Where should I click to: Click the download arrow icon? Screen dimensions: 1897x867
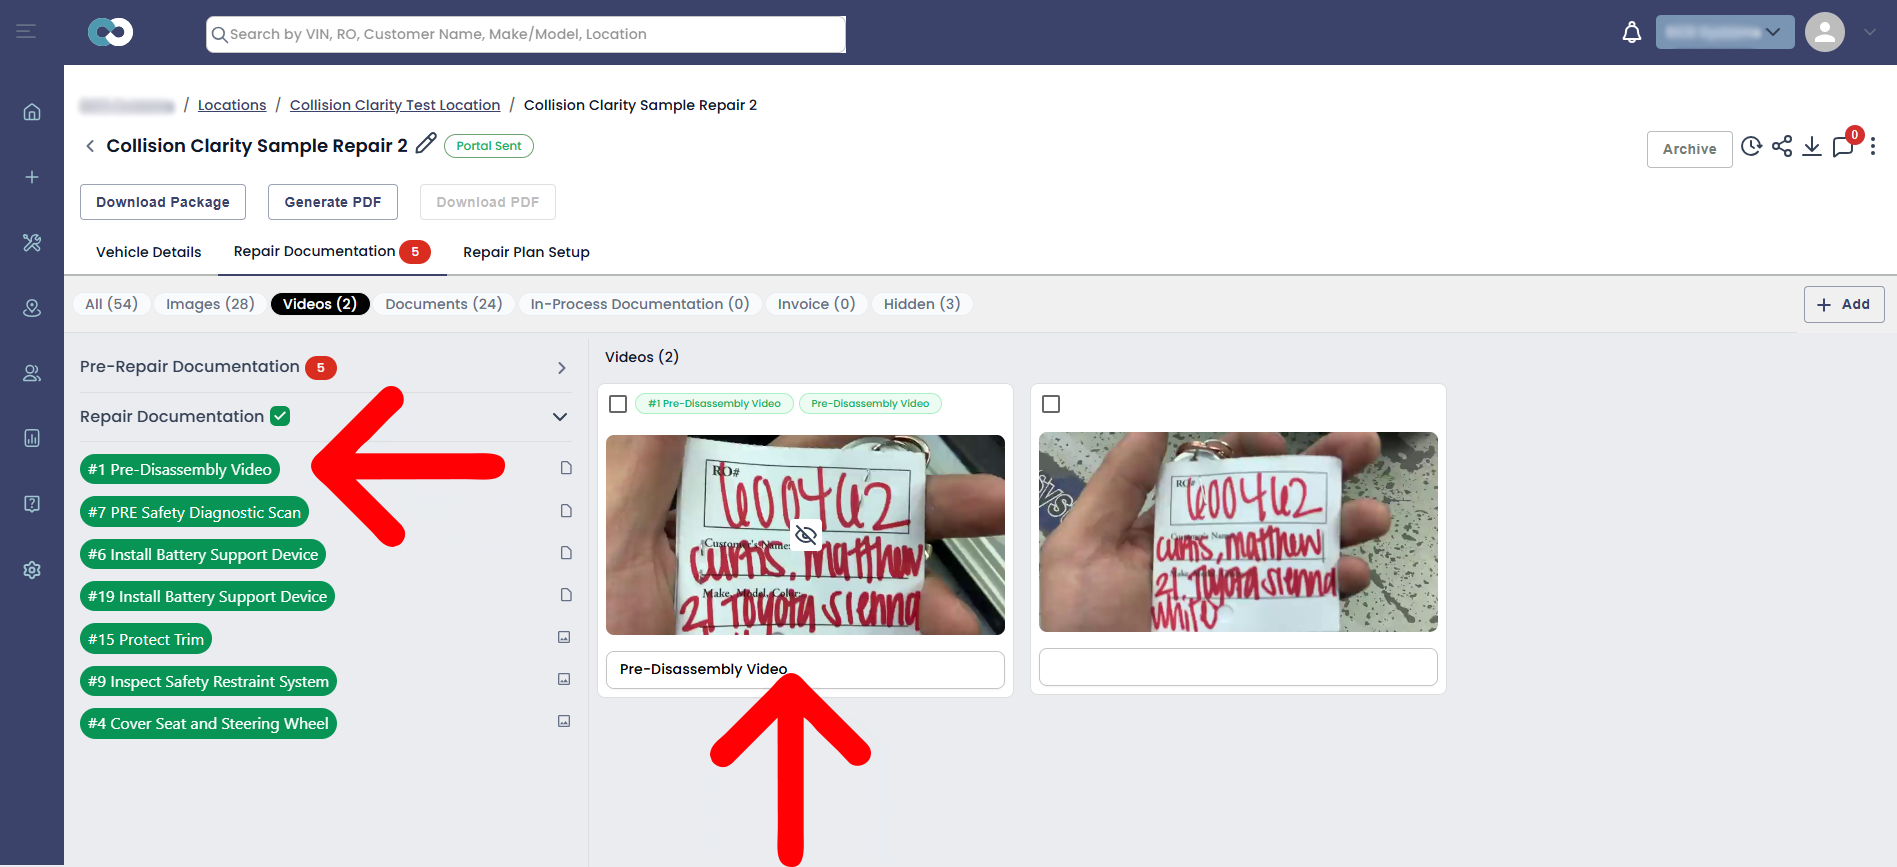pos(1812,147)
